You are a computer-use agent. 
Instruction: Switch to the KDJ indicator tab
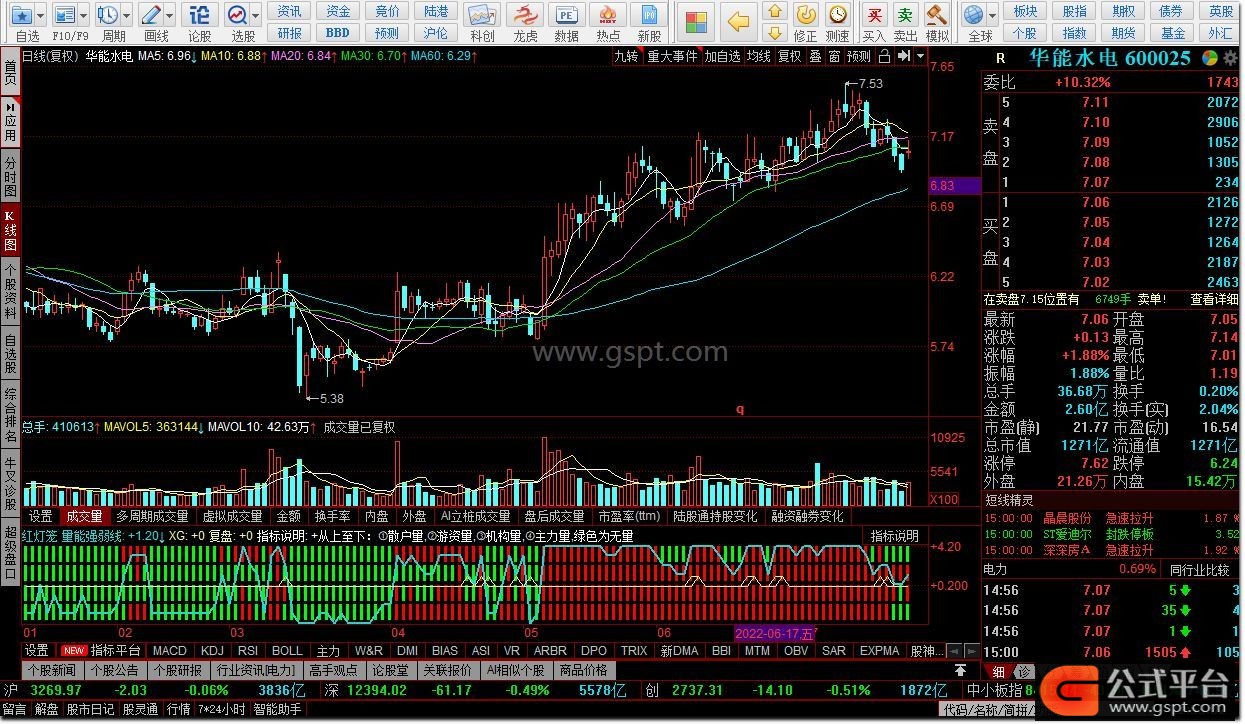point(212,651)
